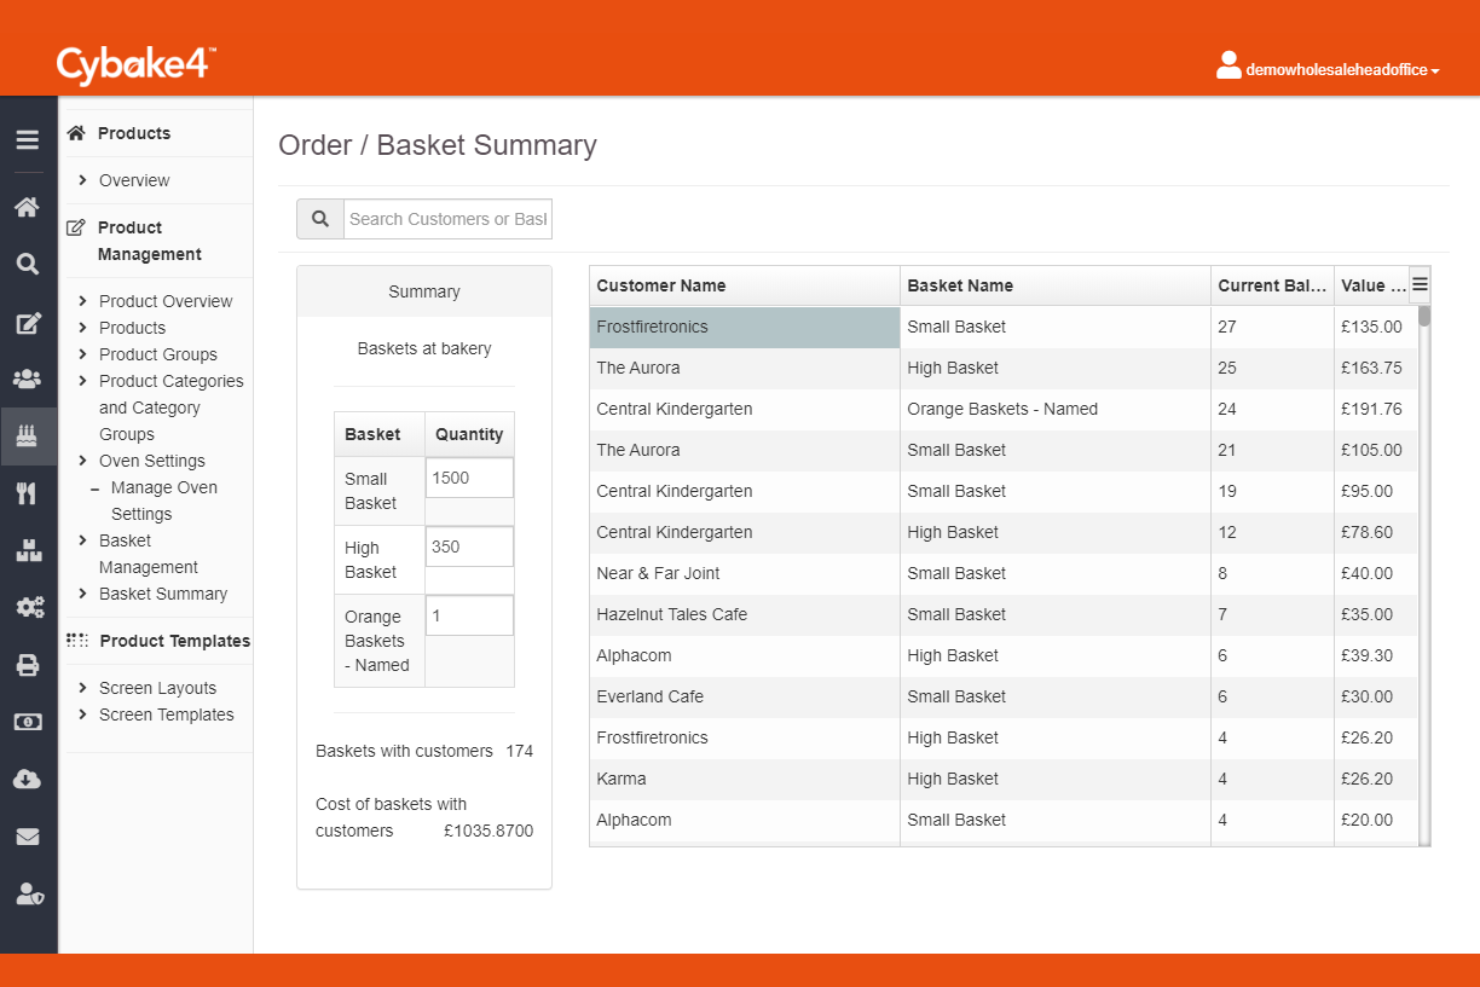1480x987 pixels.
Task: Click the home icon in the dark sidebar
Action: pos(27,207)
